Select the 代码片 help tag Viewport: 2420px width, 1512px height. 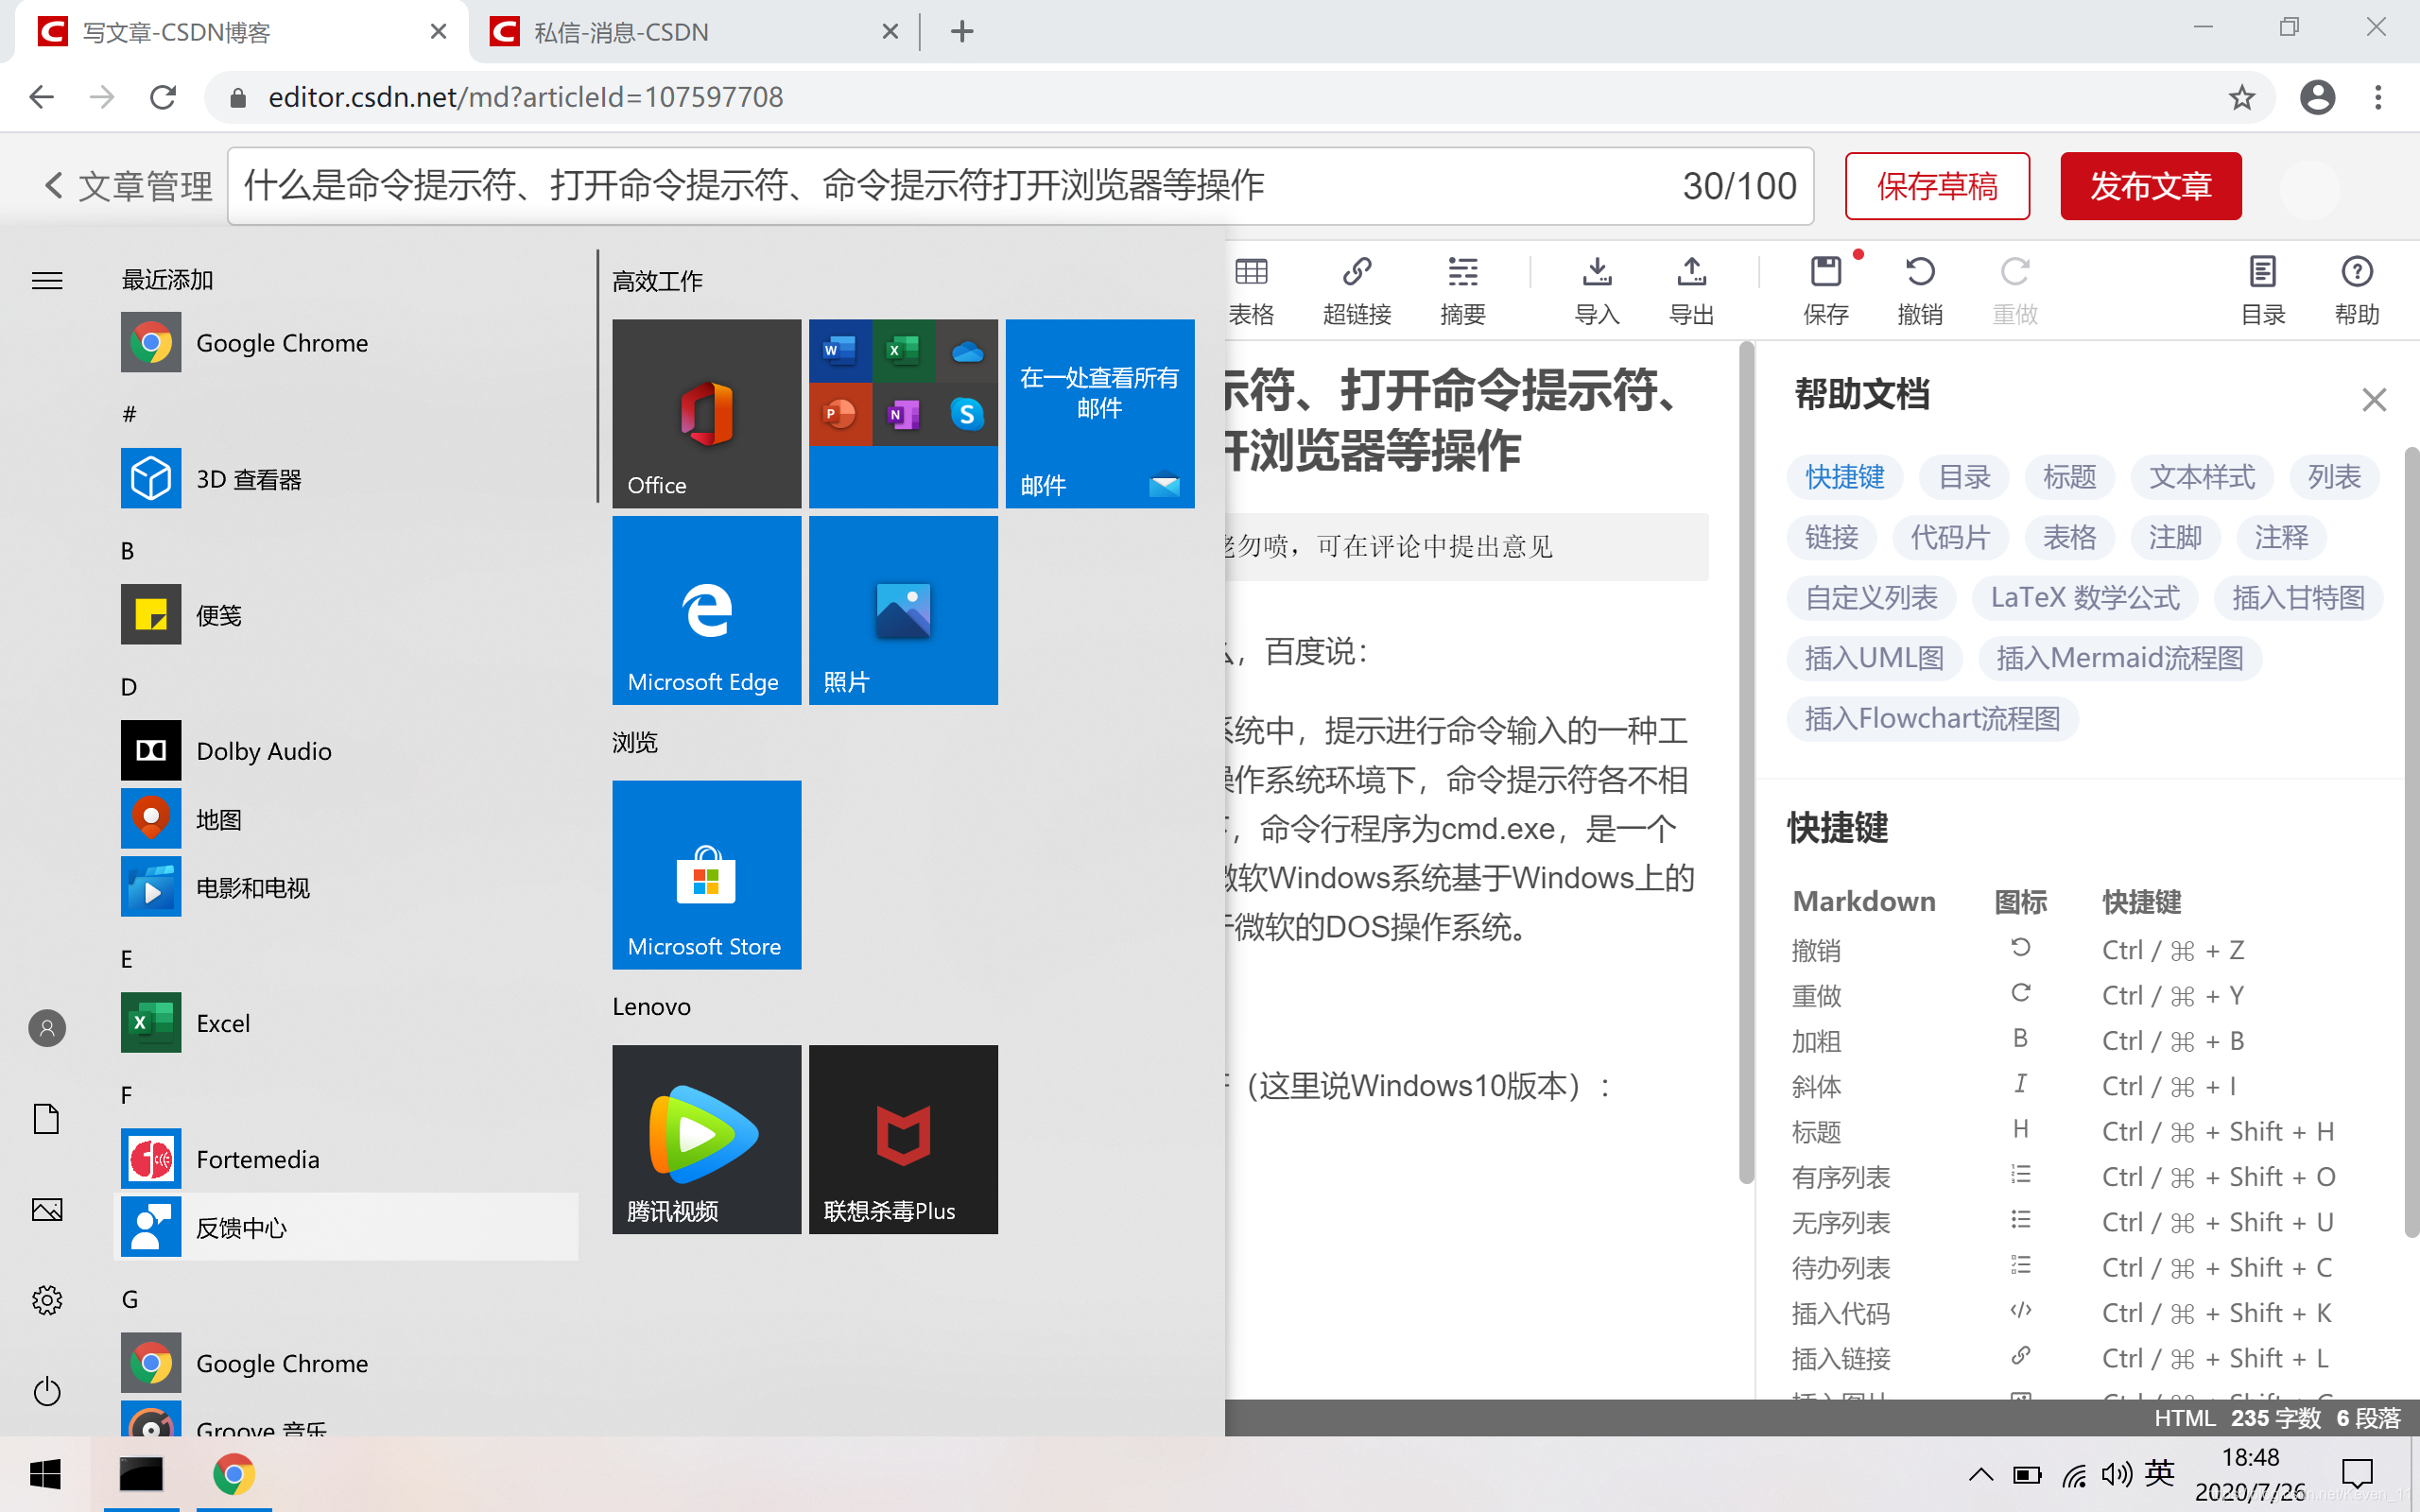click(x=1949, y=537)
